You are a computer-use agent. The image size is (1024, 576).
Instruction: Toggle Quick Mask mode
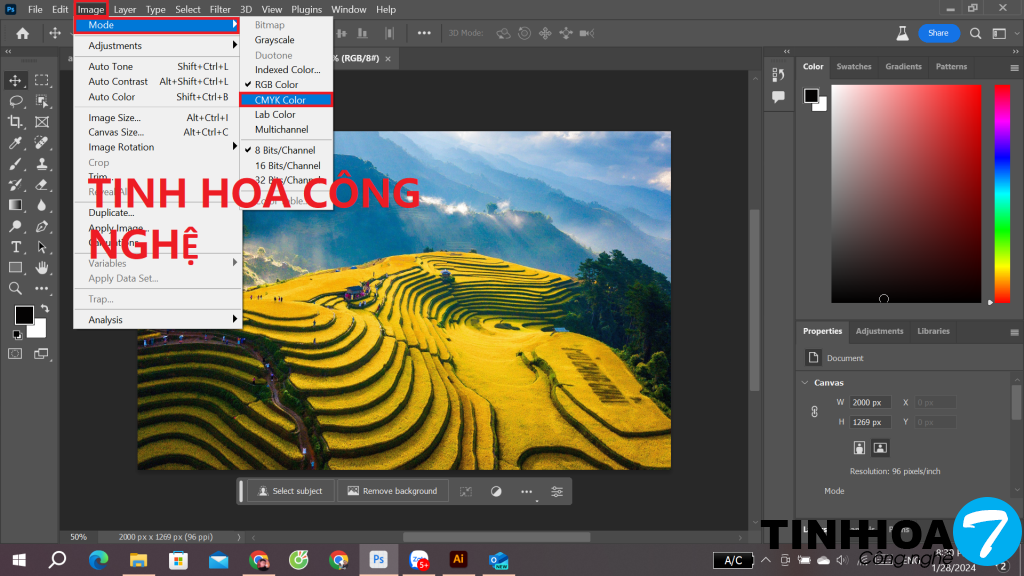click(16, 353)
